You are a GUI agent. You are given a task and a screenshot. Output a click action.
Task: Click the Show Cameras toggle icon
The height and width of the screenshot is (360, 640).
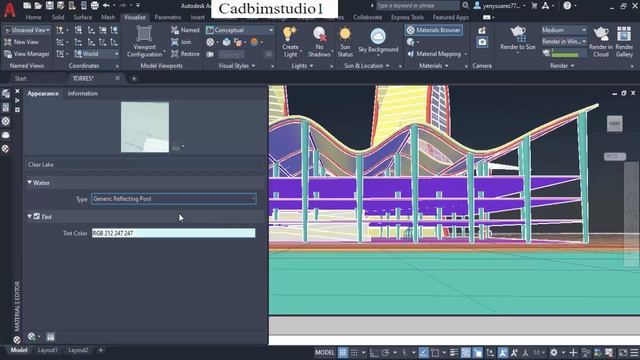point(482,42)
